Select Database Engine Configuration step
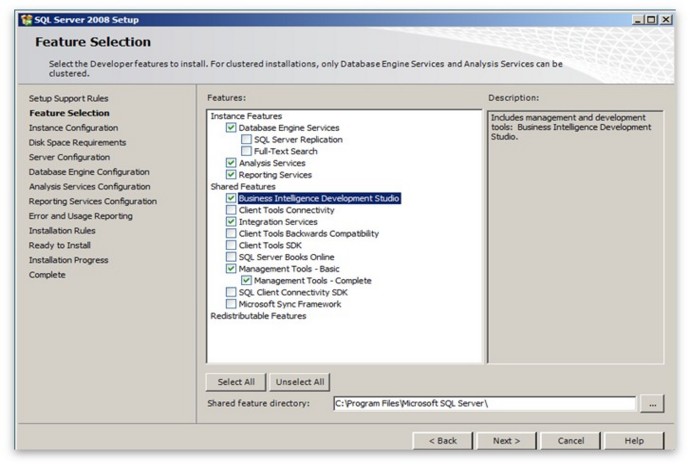The height and width of the screenshot is (466, 690). pos(89,172)
